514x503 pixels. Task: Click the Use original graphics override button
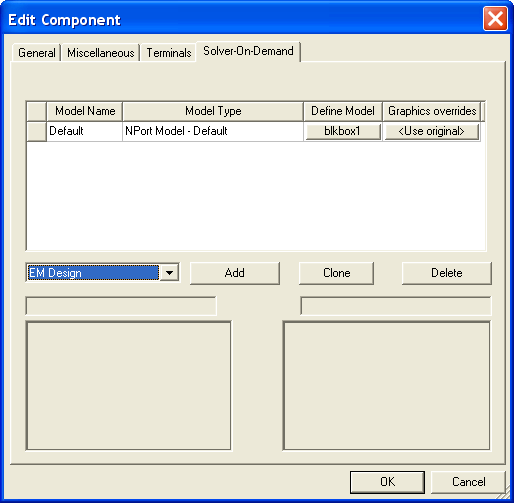click(x=432, y=131)
